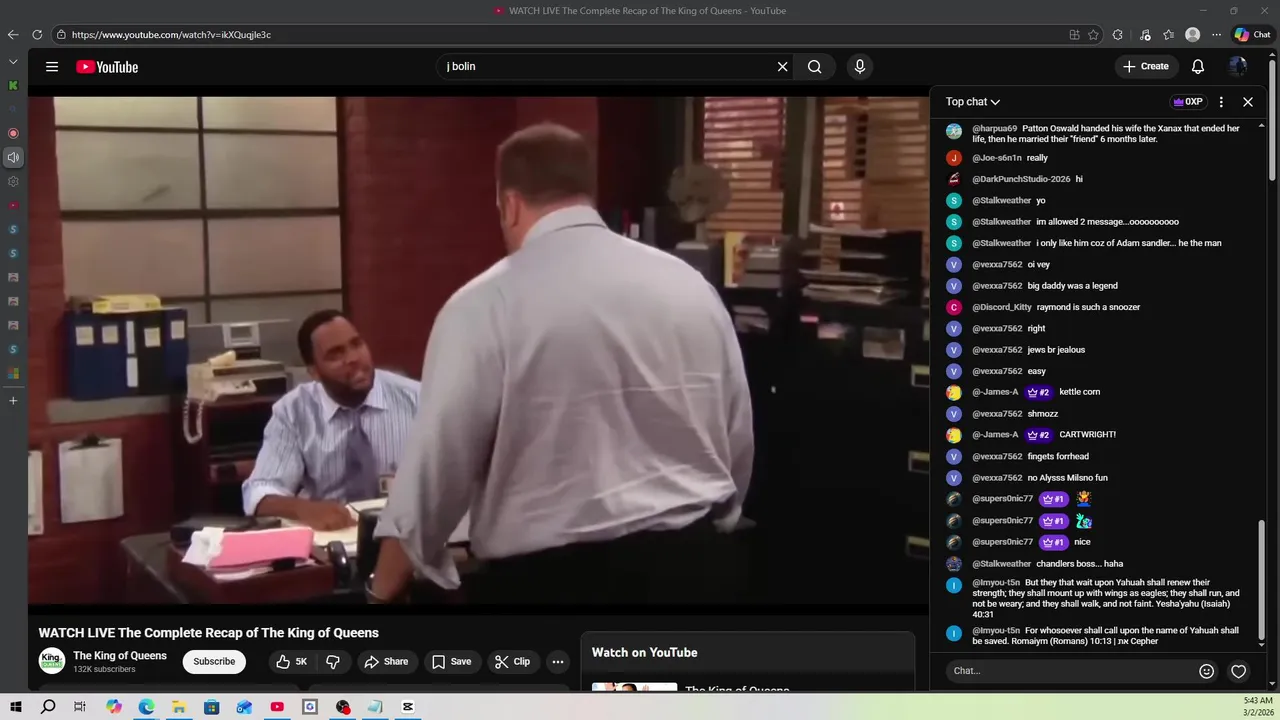
Task: Go to YouTube home via logo
Action: tap(107, 67)
